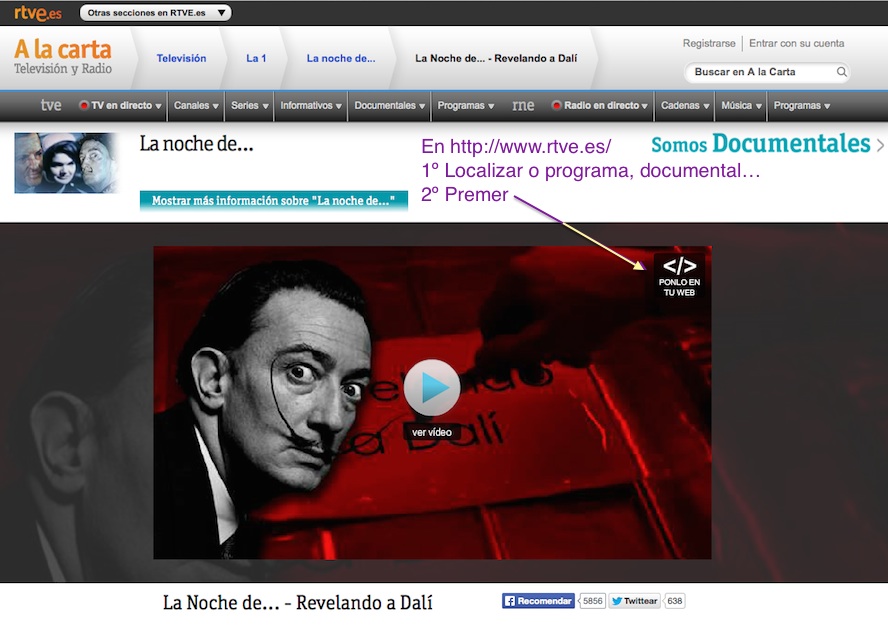Open the Documentales dropdown
This screenshot has height=627, width=888.
pos(389,104)
